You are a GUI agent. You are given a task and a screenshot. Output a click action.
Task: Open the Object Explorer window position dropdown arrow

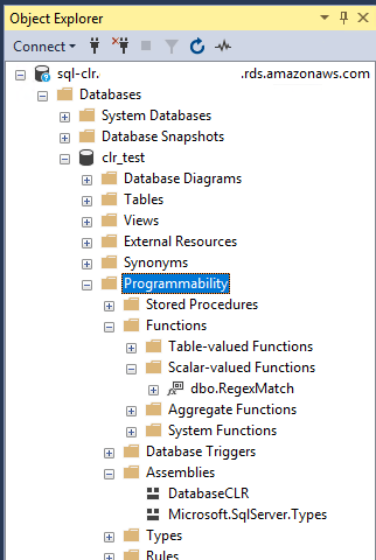(324, 17)
